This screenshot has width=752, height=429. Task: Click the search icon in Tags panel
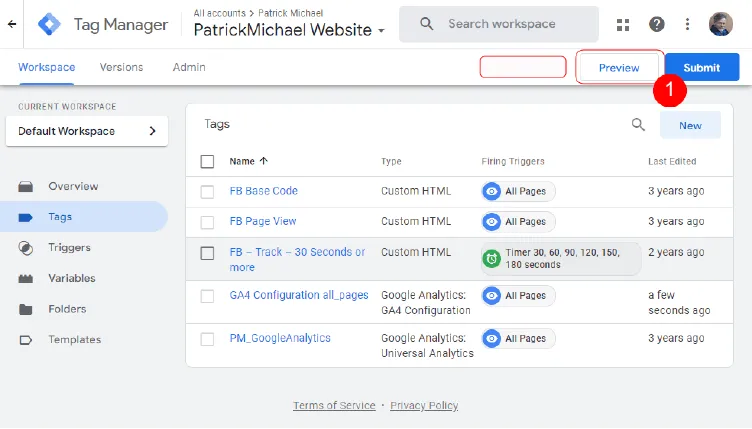pos(638,125)
